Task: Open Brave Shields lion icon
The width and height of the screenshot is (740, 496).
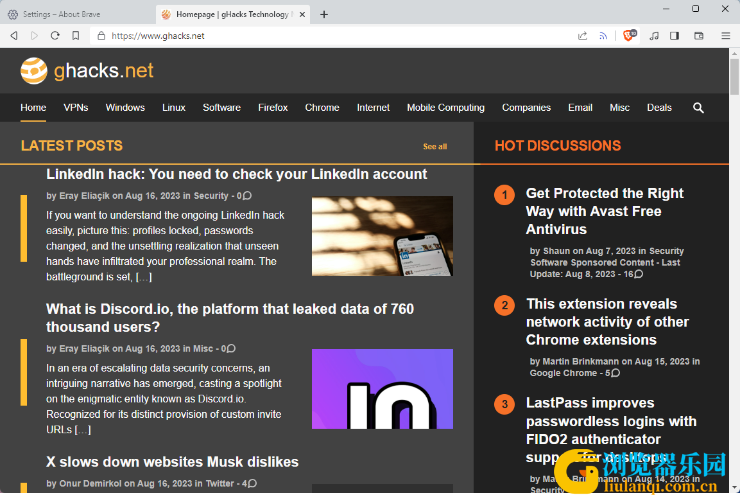Action: click(x=630, y=35)
